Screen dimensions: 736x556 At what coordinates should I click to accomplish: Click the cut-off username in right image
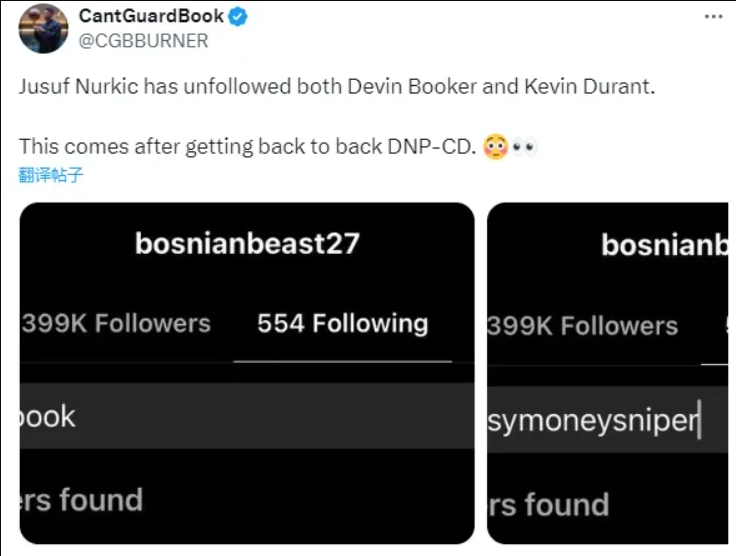[x=664, y=245]
